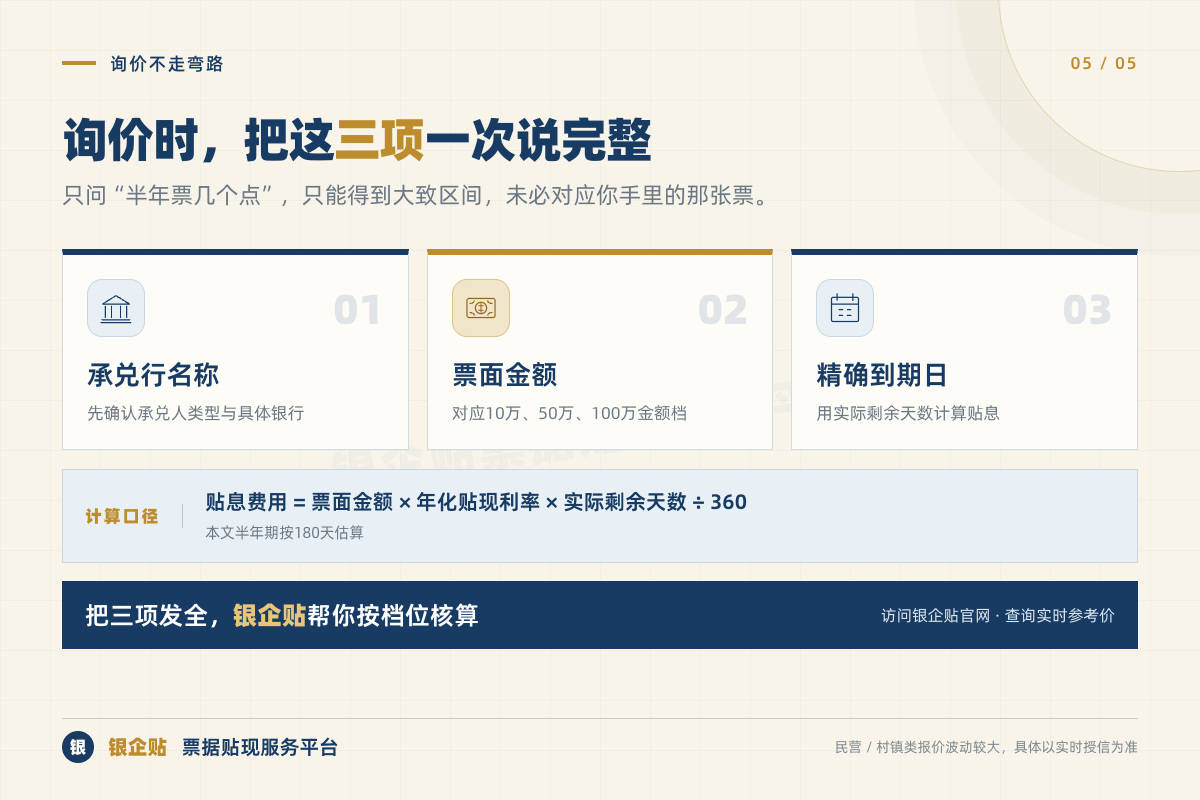Click the footer text 票据贴现服务平台
The height and width of the screenshot is (800, 1200).
click(260, 747)
